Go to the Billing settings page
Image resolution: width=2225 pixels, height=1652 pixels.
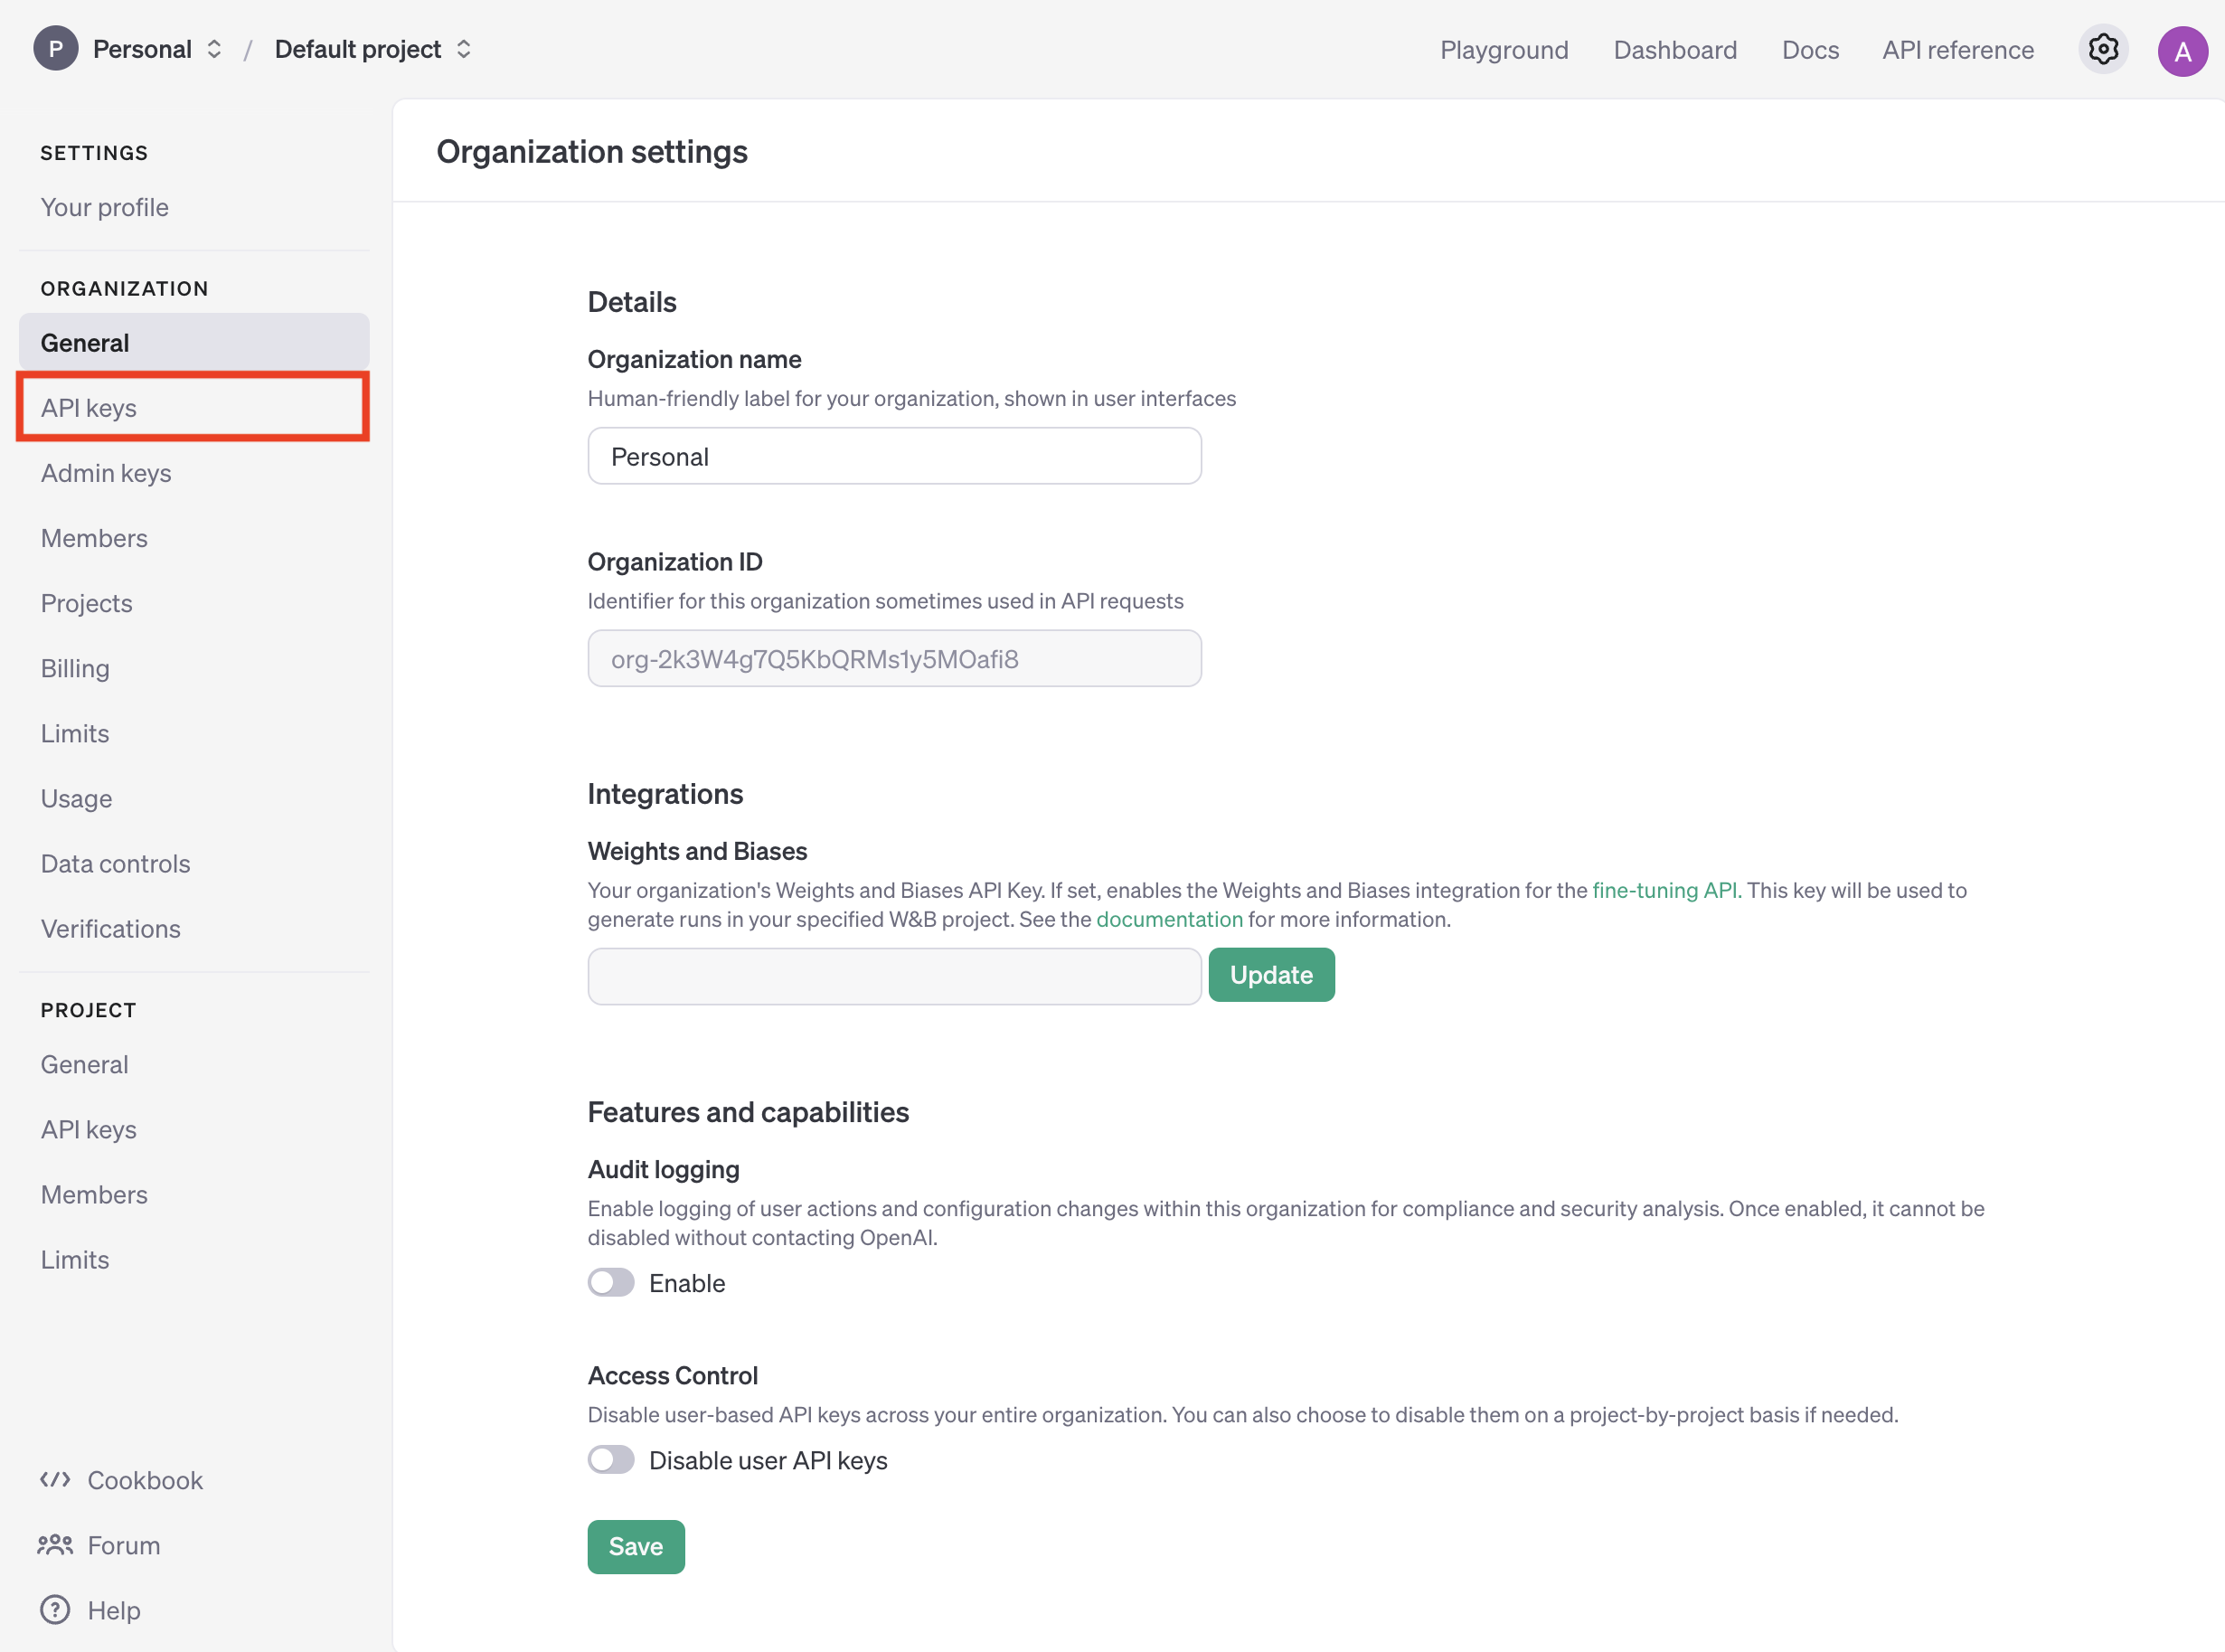pos(75,668)
